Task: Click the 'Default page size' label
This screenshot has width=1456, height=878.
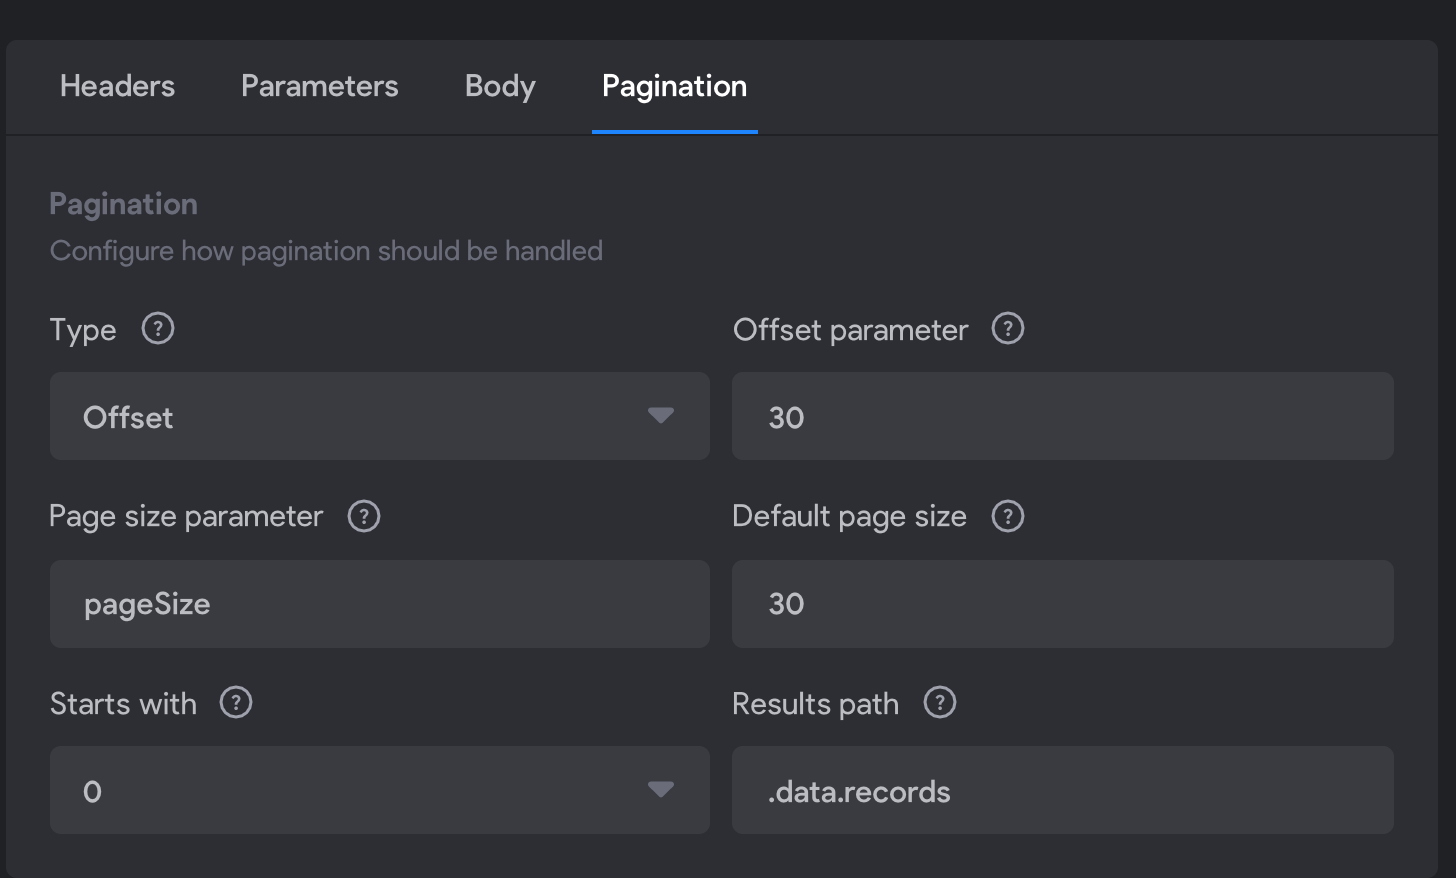Action: point(850,517)
